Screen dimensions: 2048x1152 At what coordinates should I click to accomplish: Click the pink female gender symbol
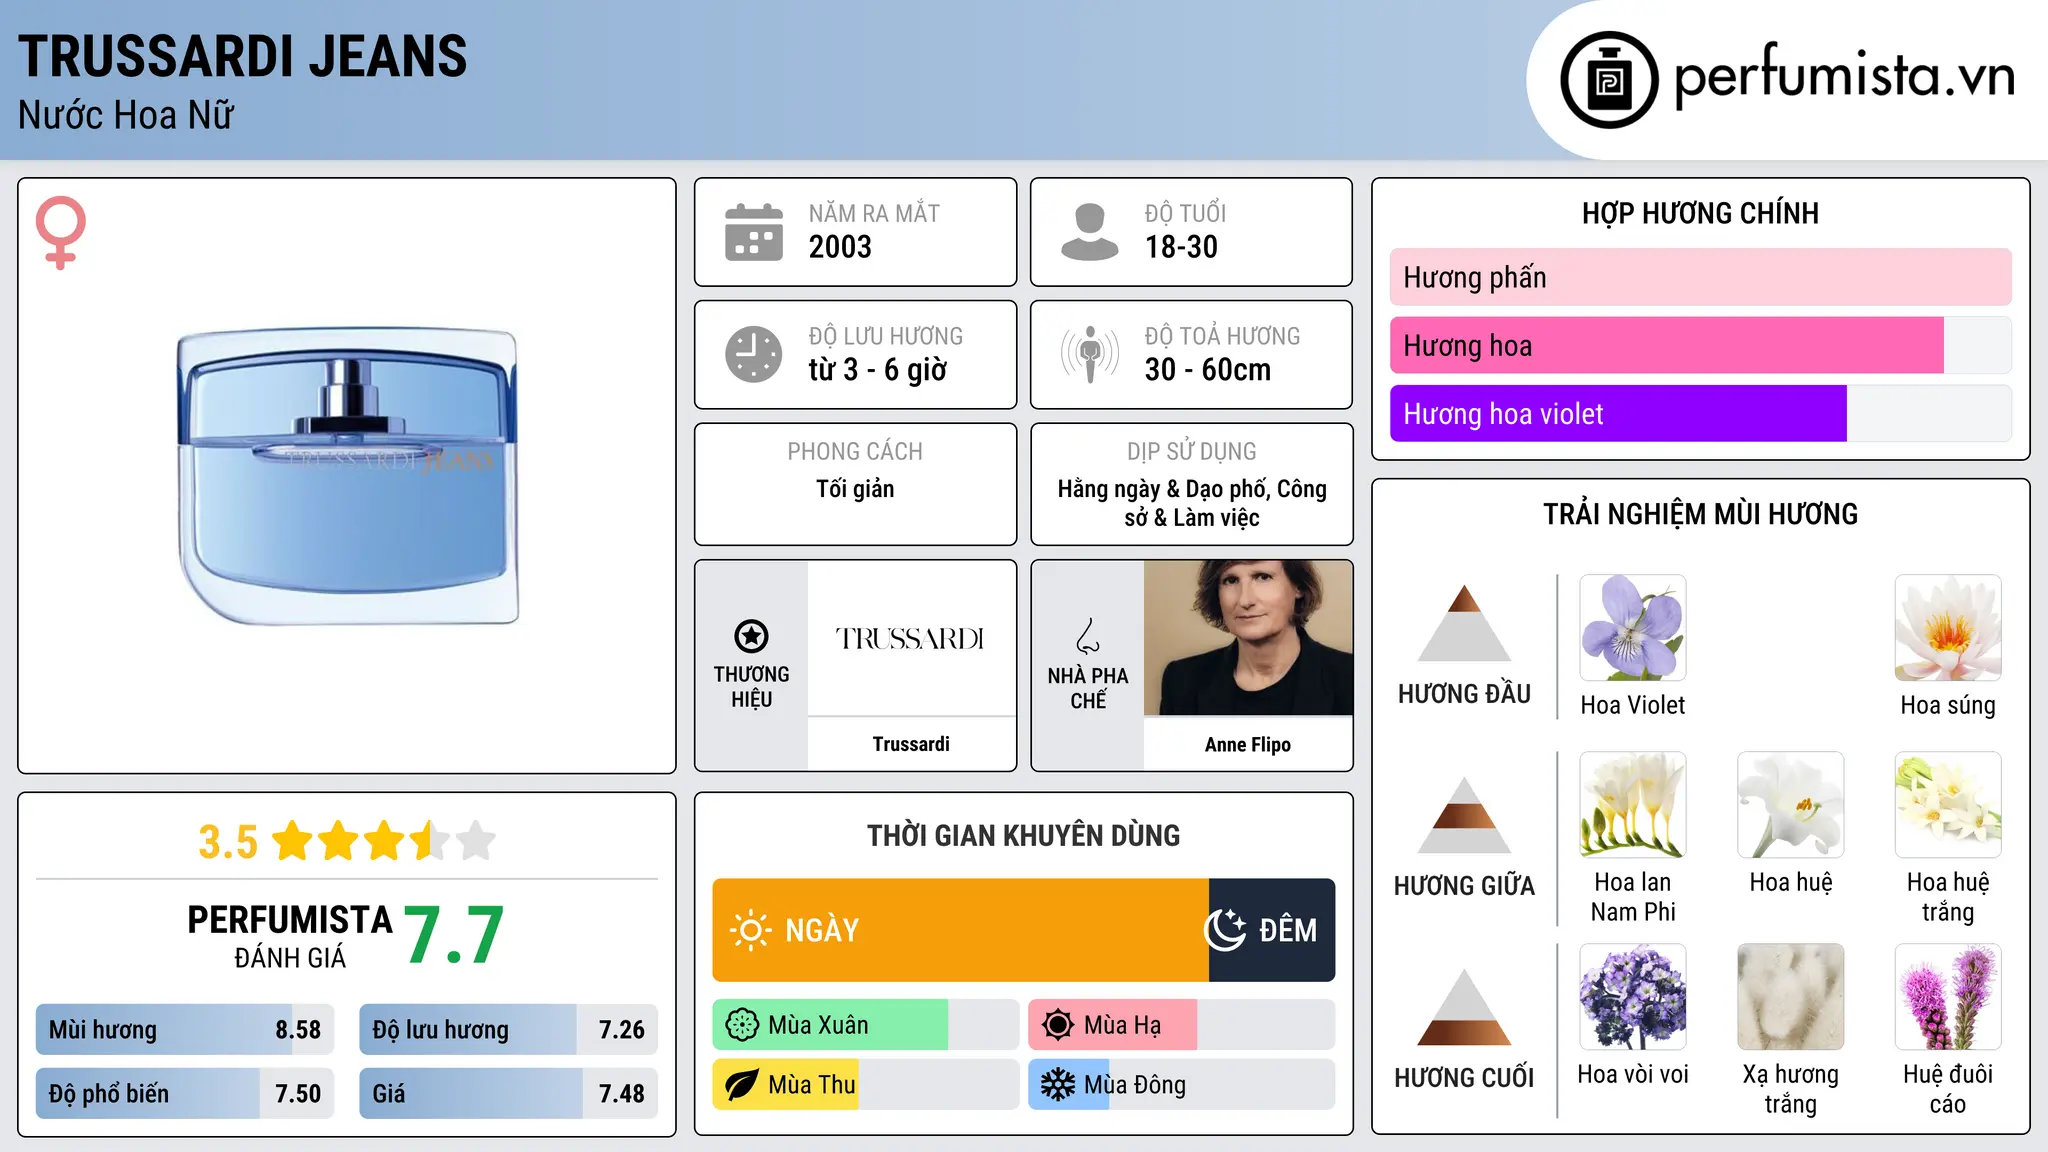point(60,233)
